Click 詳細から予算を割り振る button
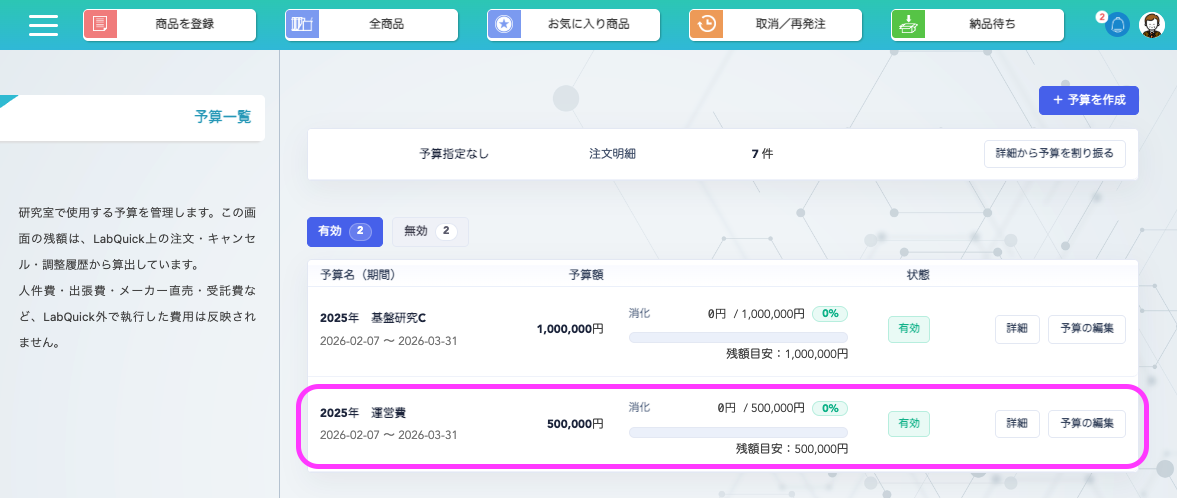This screenshot has height=498, width=1177. (1055, 154)
